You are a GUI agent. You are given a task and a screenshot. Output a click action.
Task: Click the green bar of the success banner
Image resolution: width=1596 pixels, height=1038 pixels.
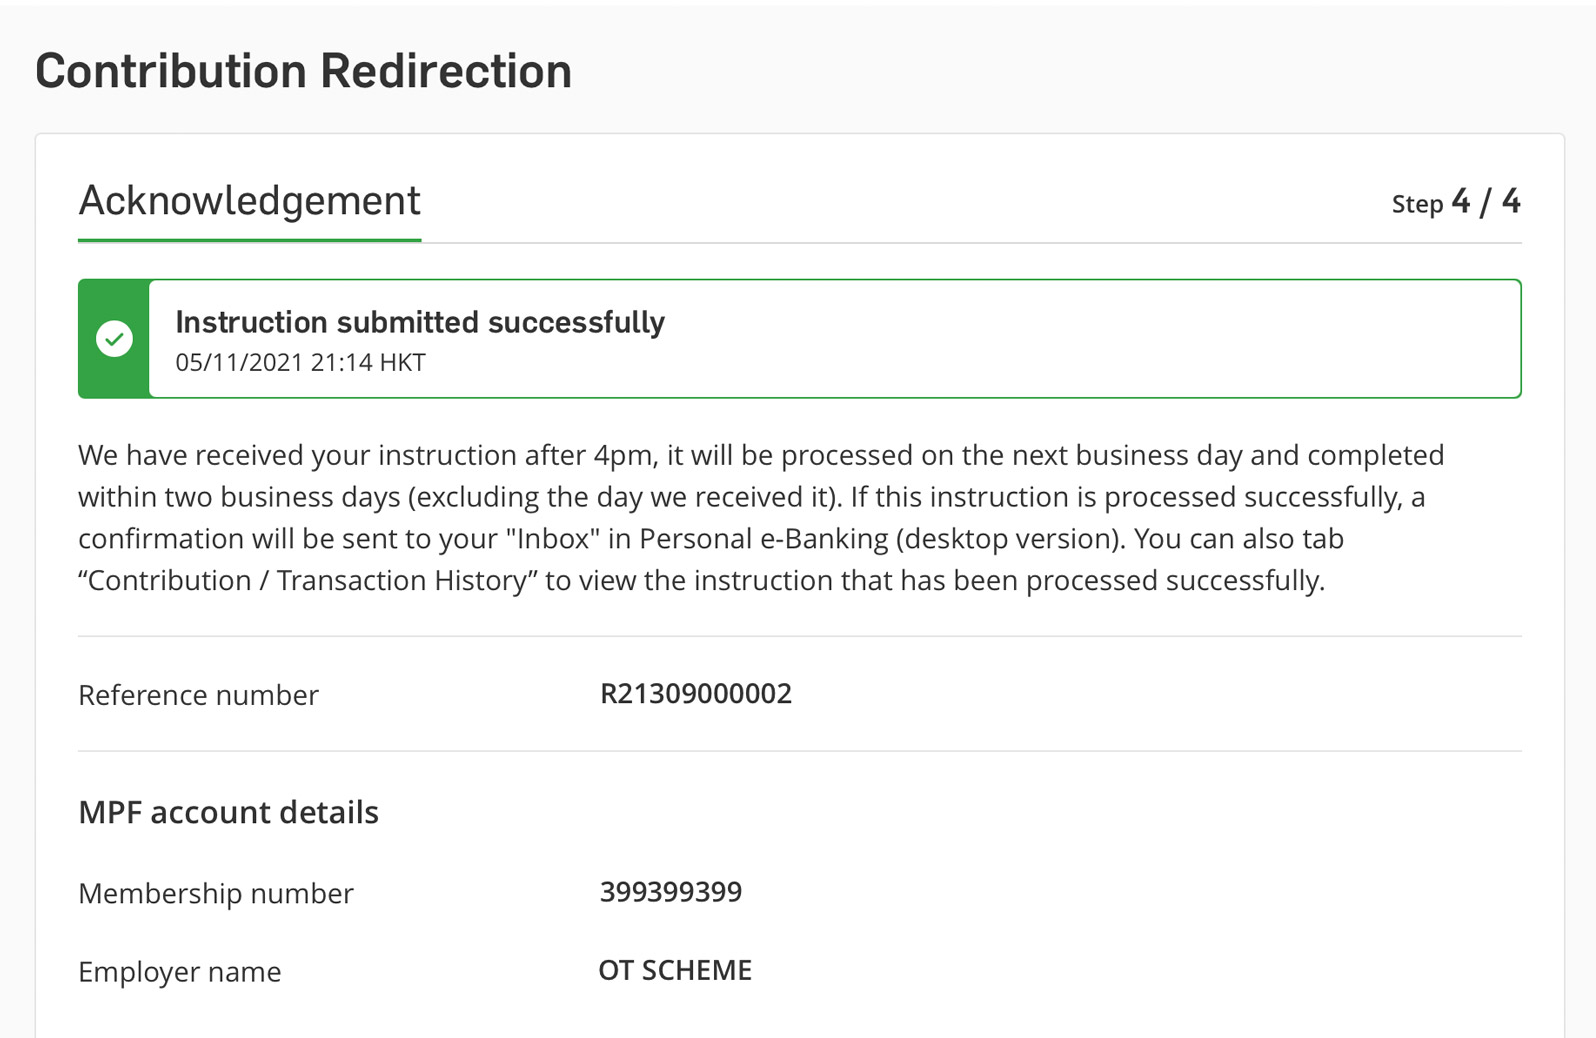coord(114,339)
